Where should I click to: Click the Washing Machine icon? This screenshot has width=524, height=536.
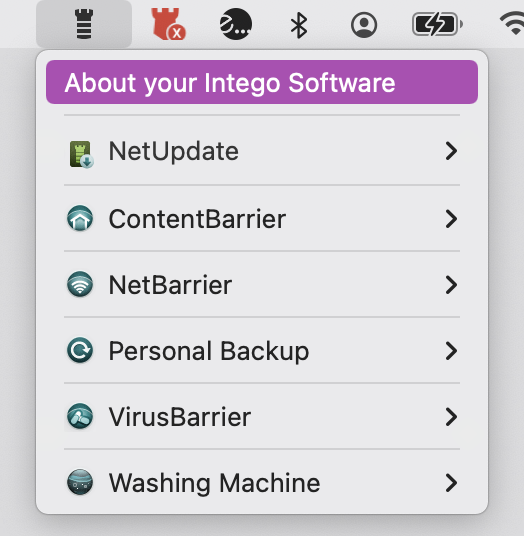coord(80,482)
